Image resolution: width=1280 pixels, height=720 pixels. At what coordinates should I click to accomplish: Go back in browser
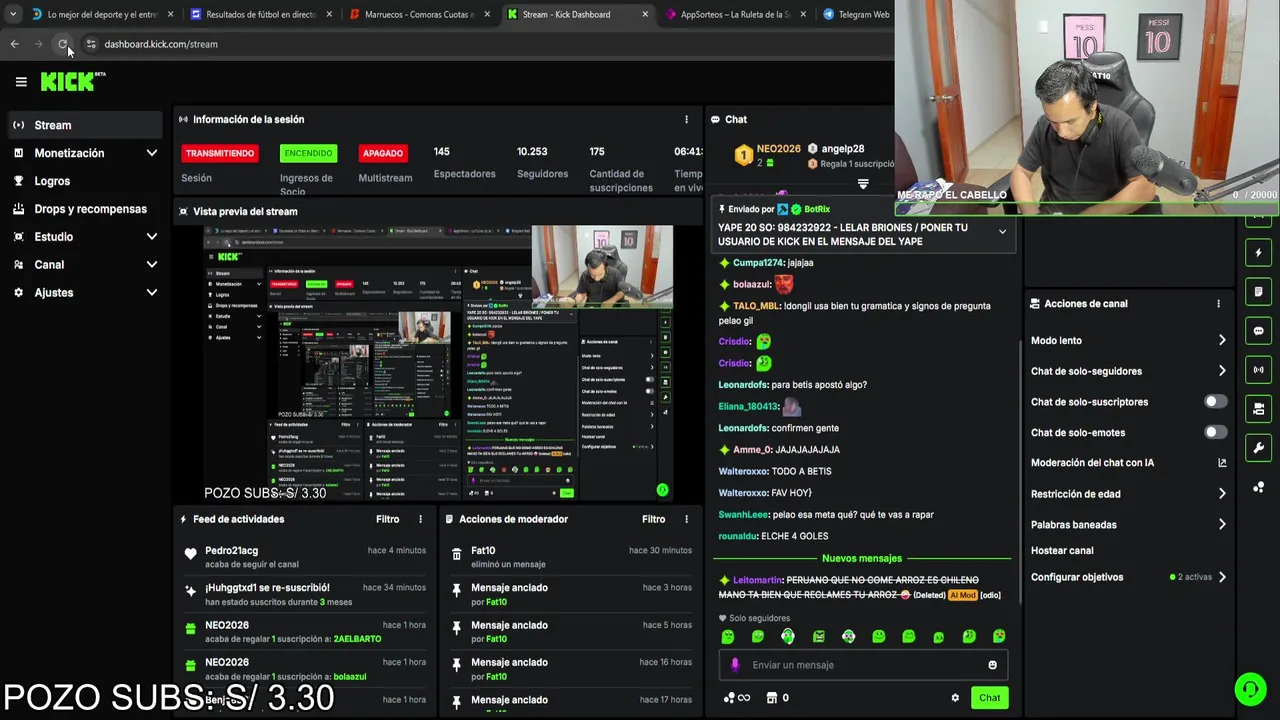15,44
